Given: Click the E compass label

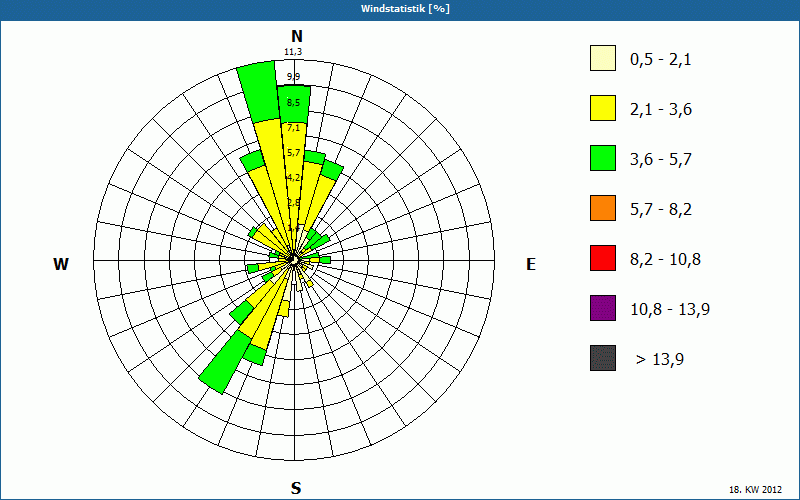Looking at the screenshot, I should (531, 264).
